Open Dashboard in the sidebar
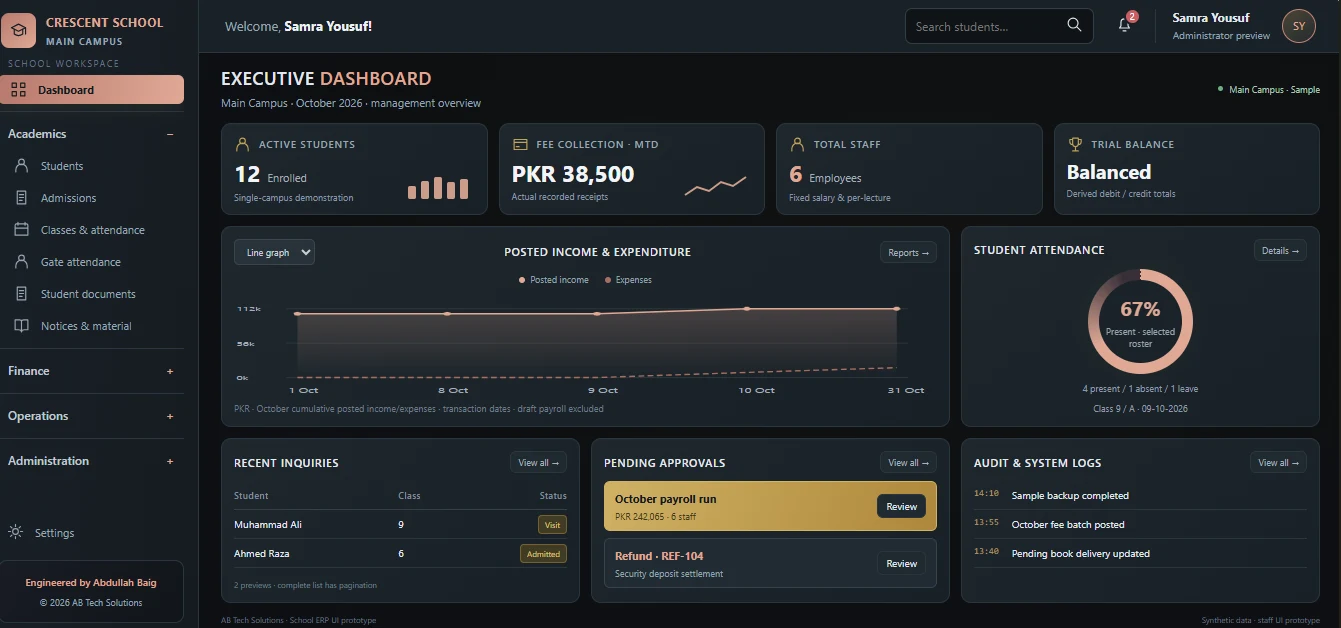The image size is (1341, 628). tap(92, 90)
